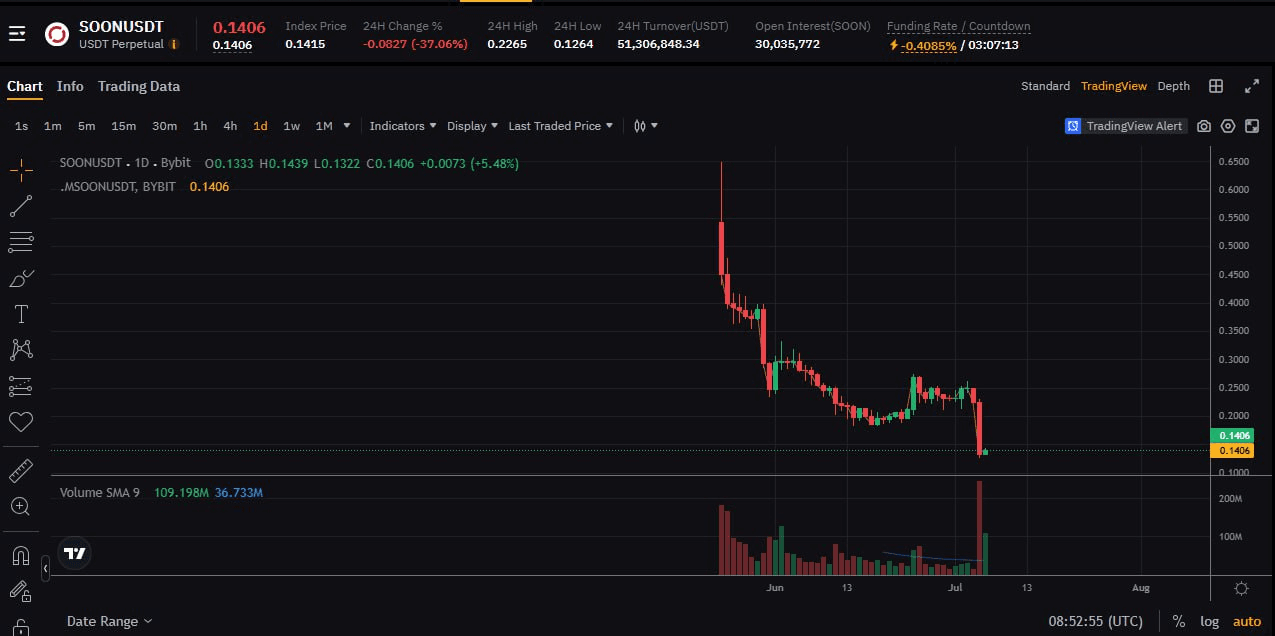Click the SOONUSDT pair name in header
Screen dimensions: 1275x636
[x=121, y=26]
